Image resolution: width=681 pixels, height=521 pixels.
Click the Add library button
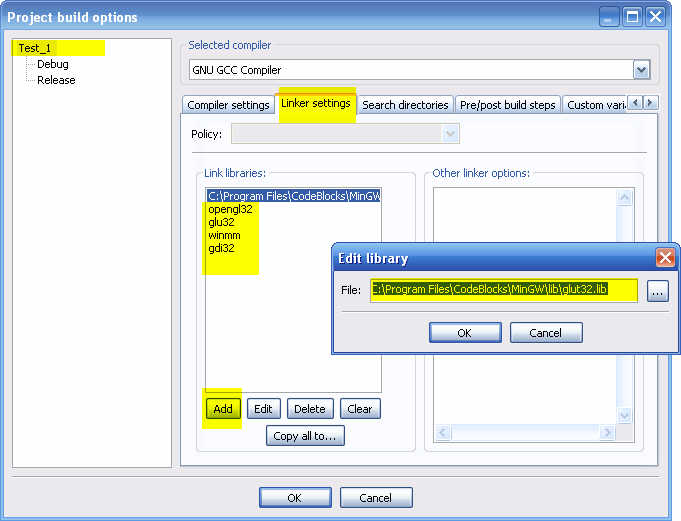223,409
